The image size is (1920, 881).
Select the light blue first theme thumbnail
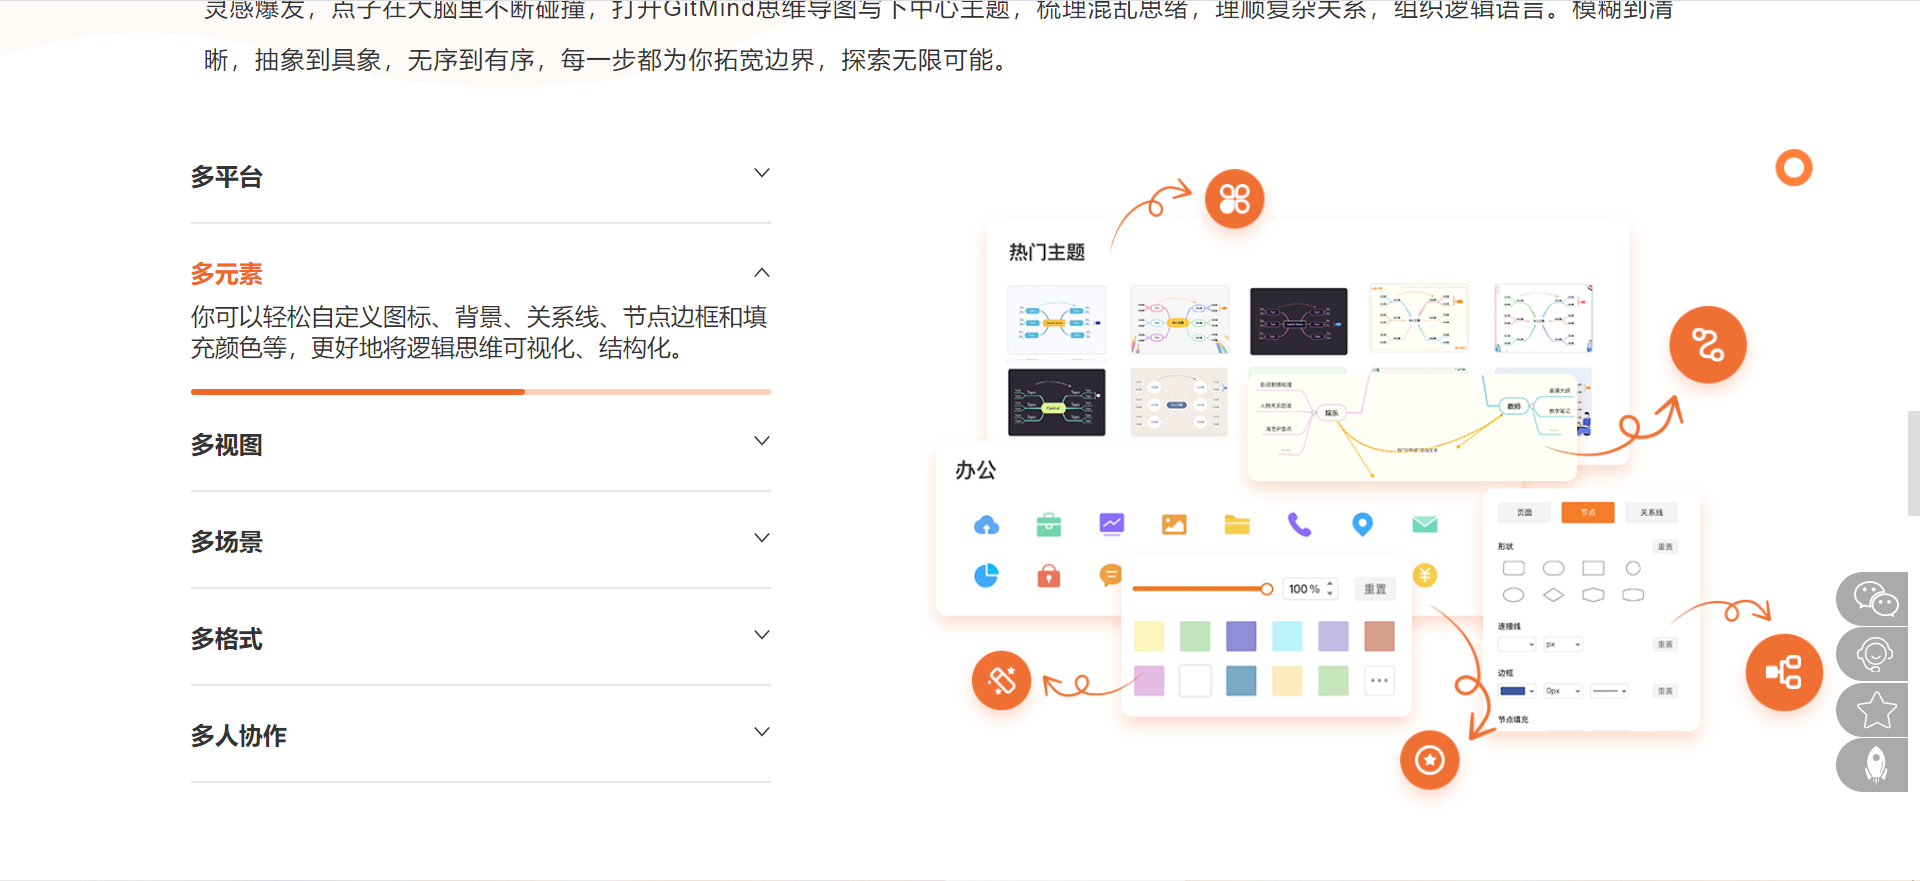[1057, 321]
